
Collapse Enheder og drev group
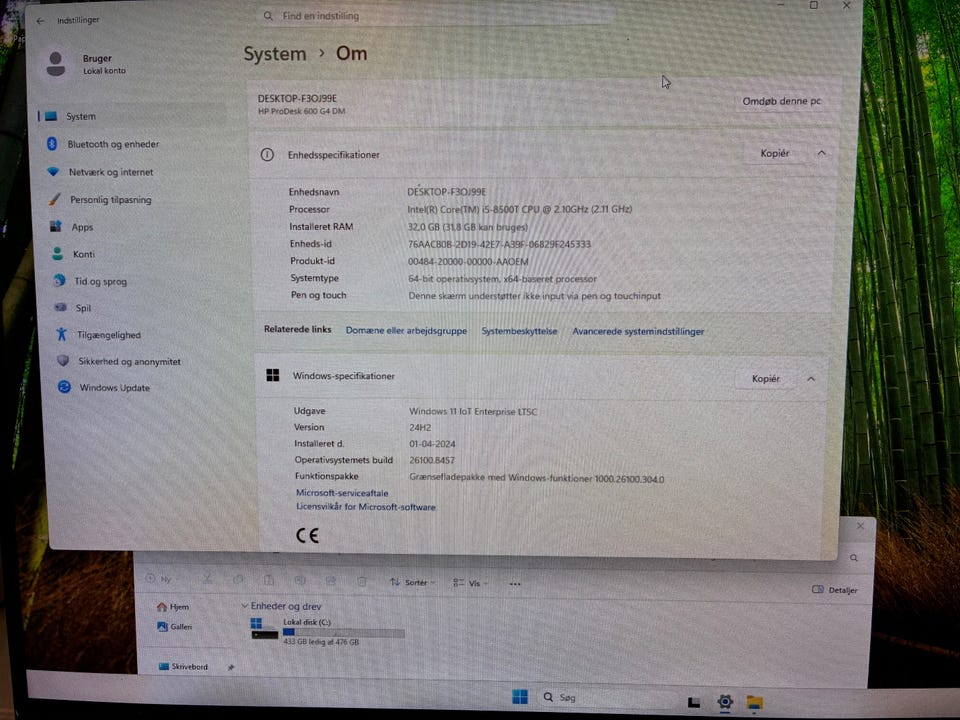pos(245,606)
